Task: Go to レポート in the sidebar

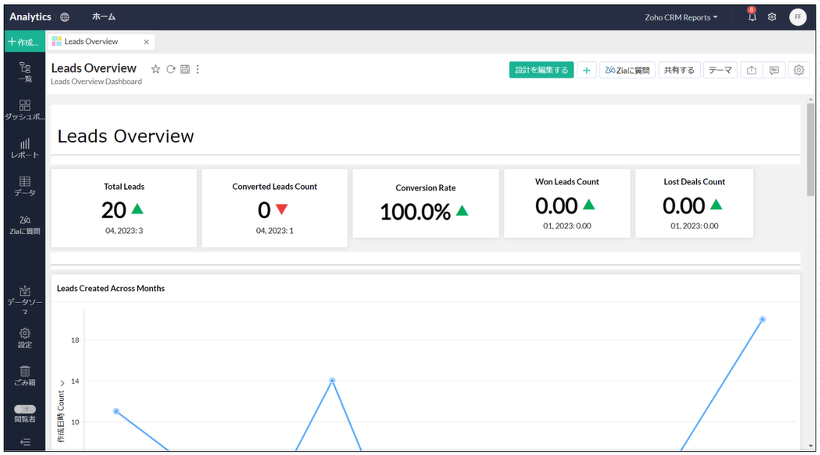Action: (x=24, y=148)
